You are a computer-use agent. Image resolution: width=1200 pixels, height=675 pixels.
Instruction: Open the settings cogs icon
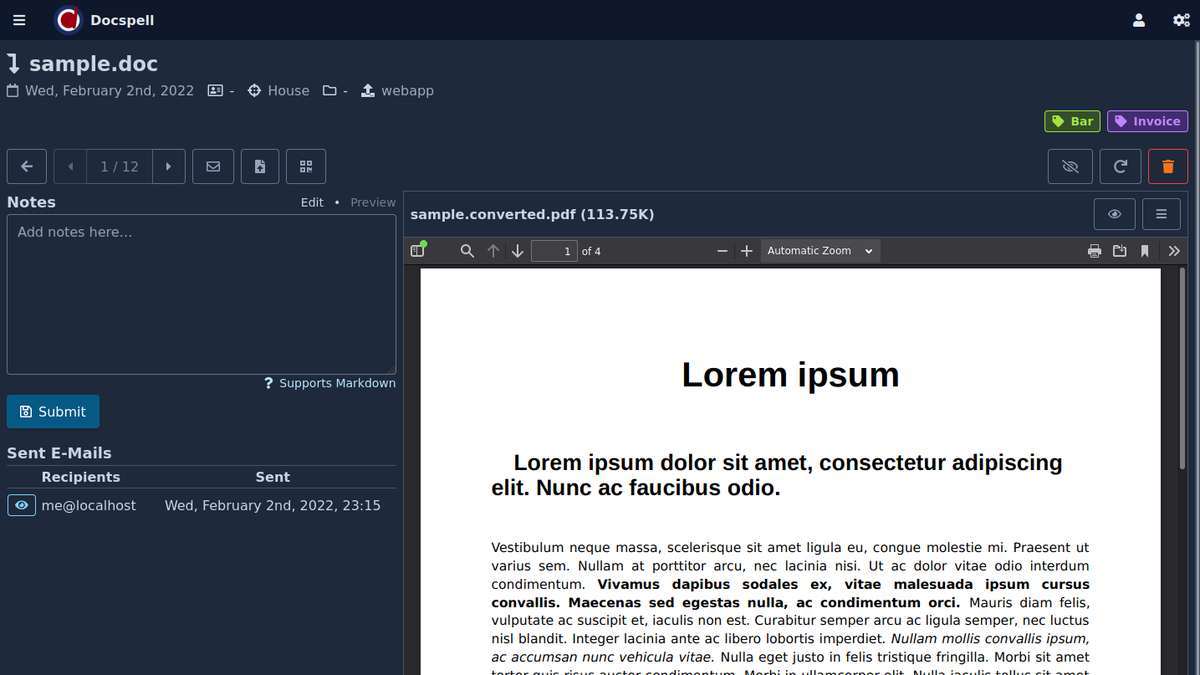(x=1181, y=20)
